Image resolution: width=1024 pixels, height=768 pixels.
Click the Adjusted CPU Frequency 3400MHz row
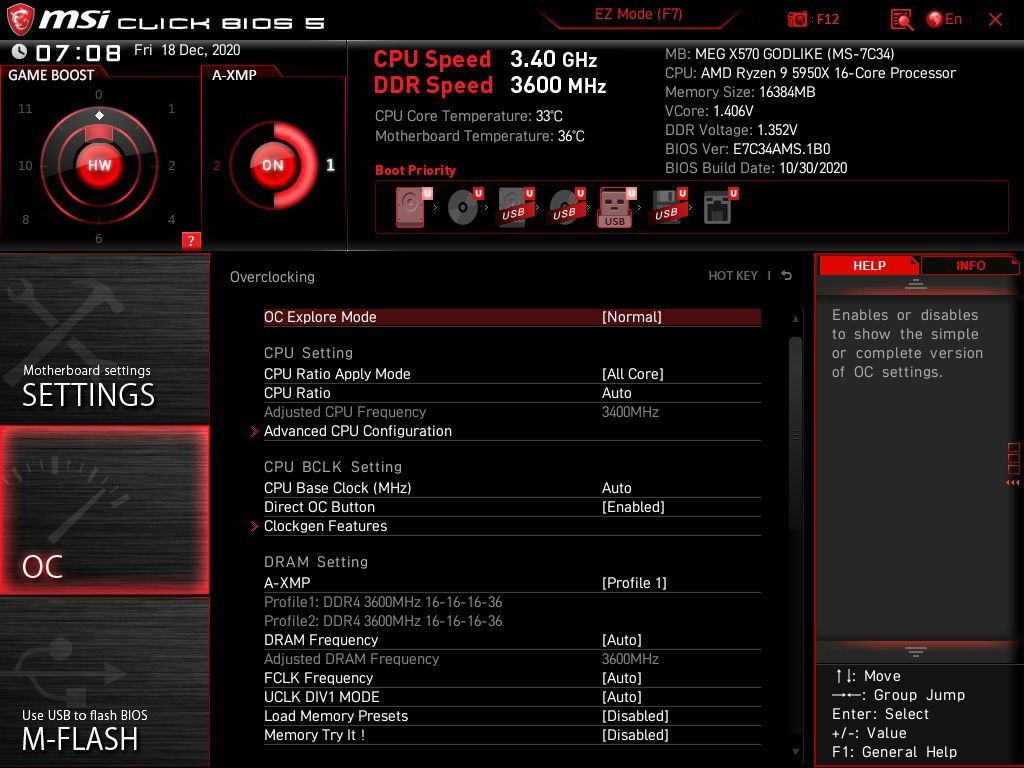(512, 412)
